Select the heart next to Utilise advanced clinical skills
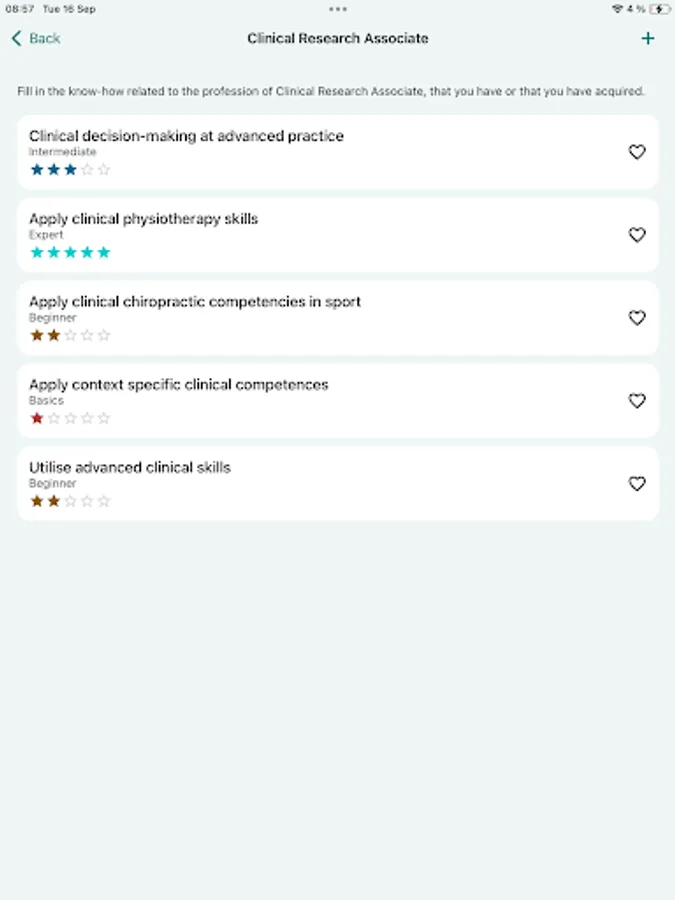 (x=637, y=484)
